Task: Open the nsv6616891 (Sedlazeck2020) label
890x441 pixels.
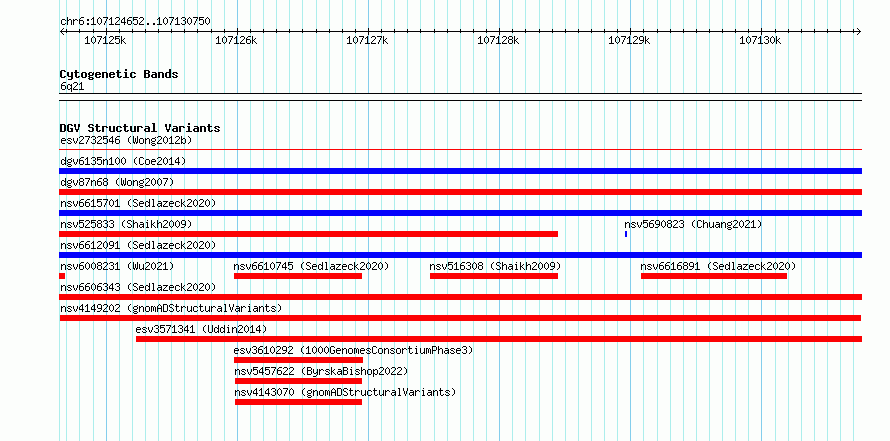Action: (x=719, y=266)
